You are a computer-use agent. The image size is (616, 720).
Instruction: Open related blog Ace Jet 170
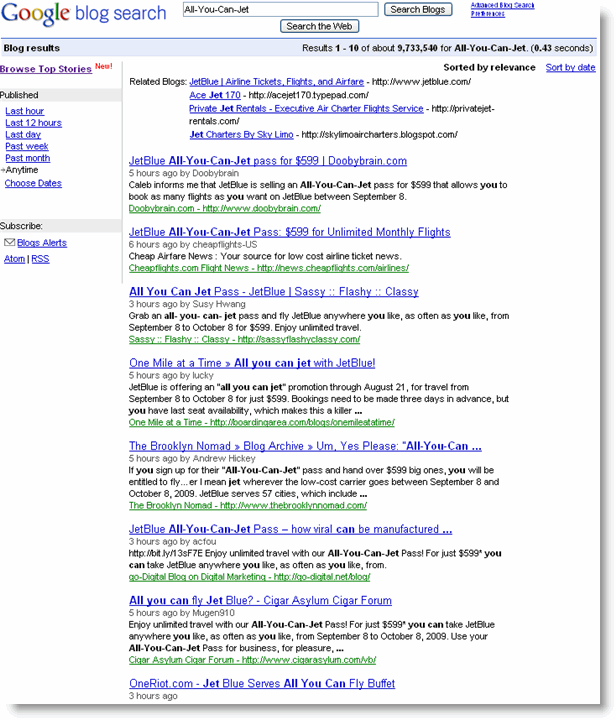[215, 95]
